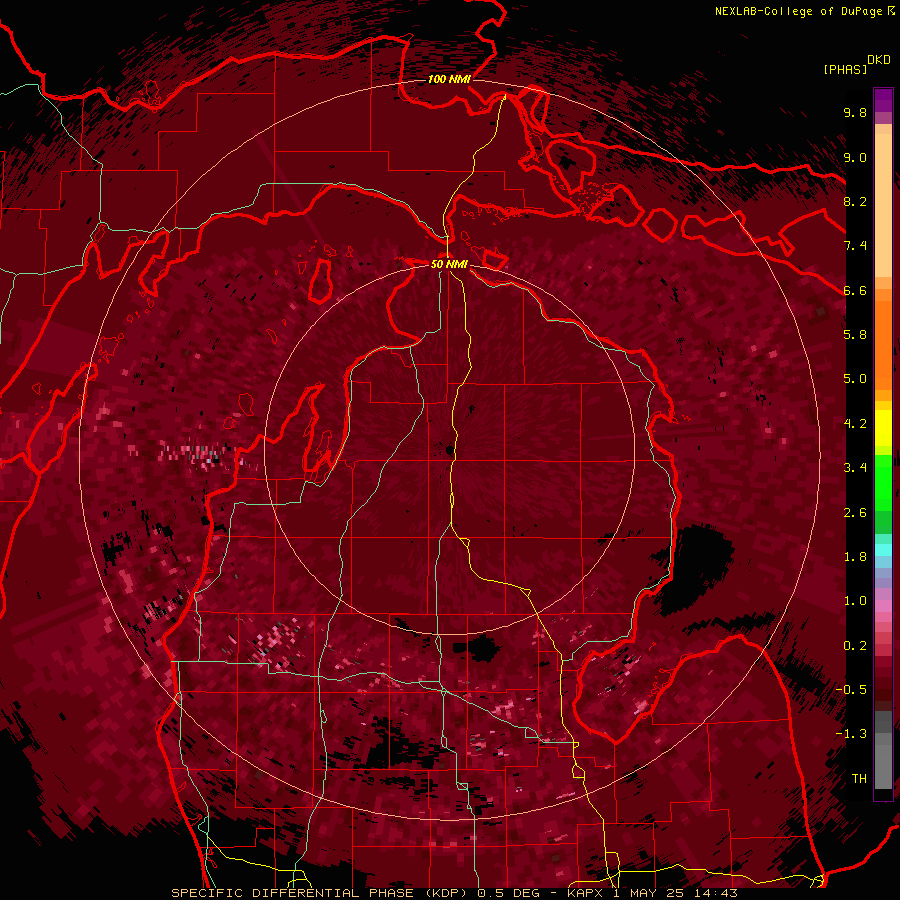Viewport: 900px width, 900px height.
Task: Click the 8.2 scale value
Action: pos(855,201)
